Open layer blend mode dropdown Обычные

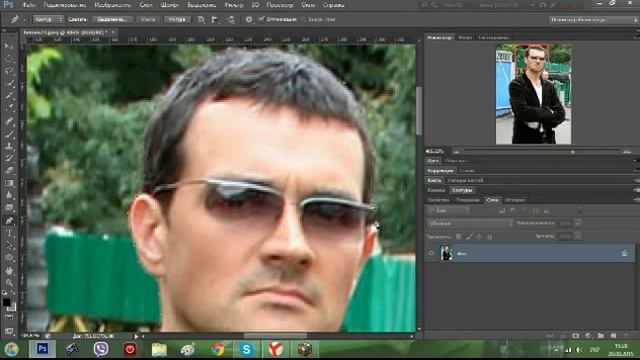pyautogui.click(x=470, y=223)
